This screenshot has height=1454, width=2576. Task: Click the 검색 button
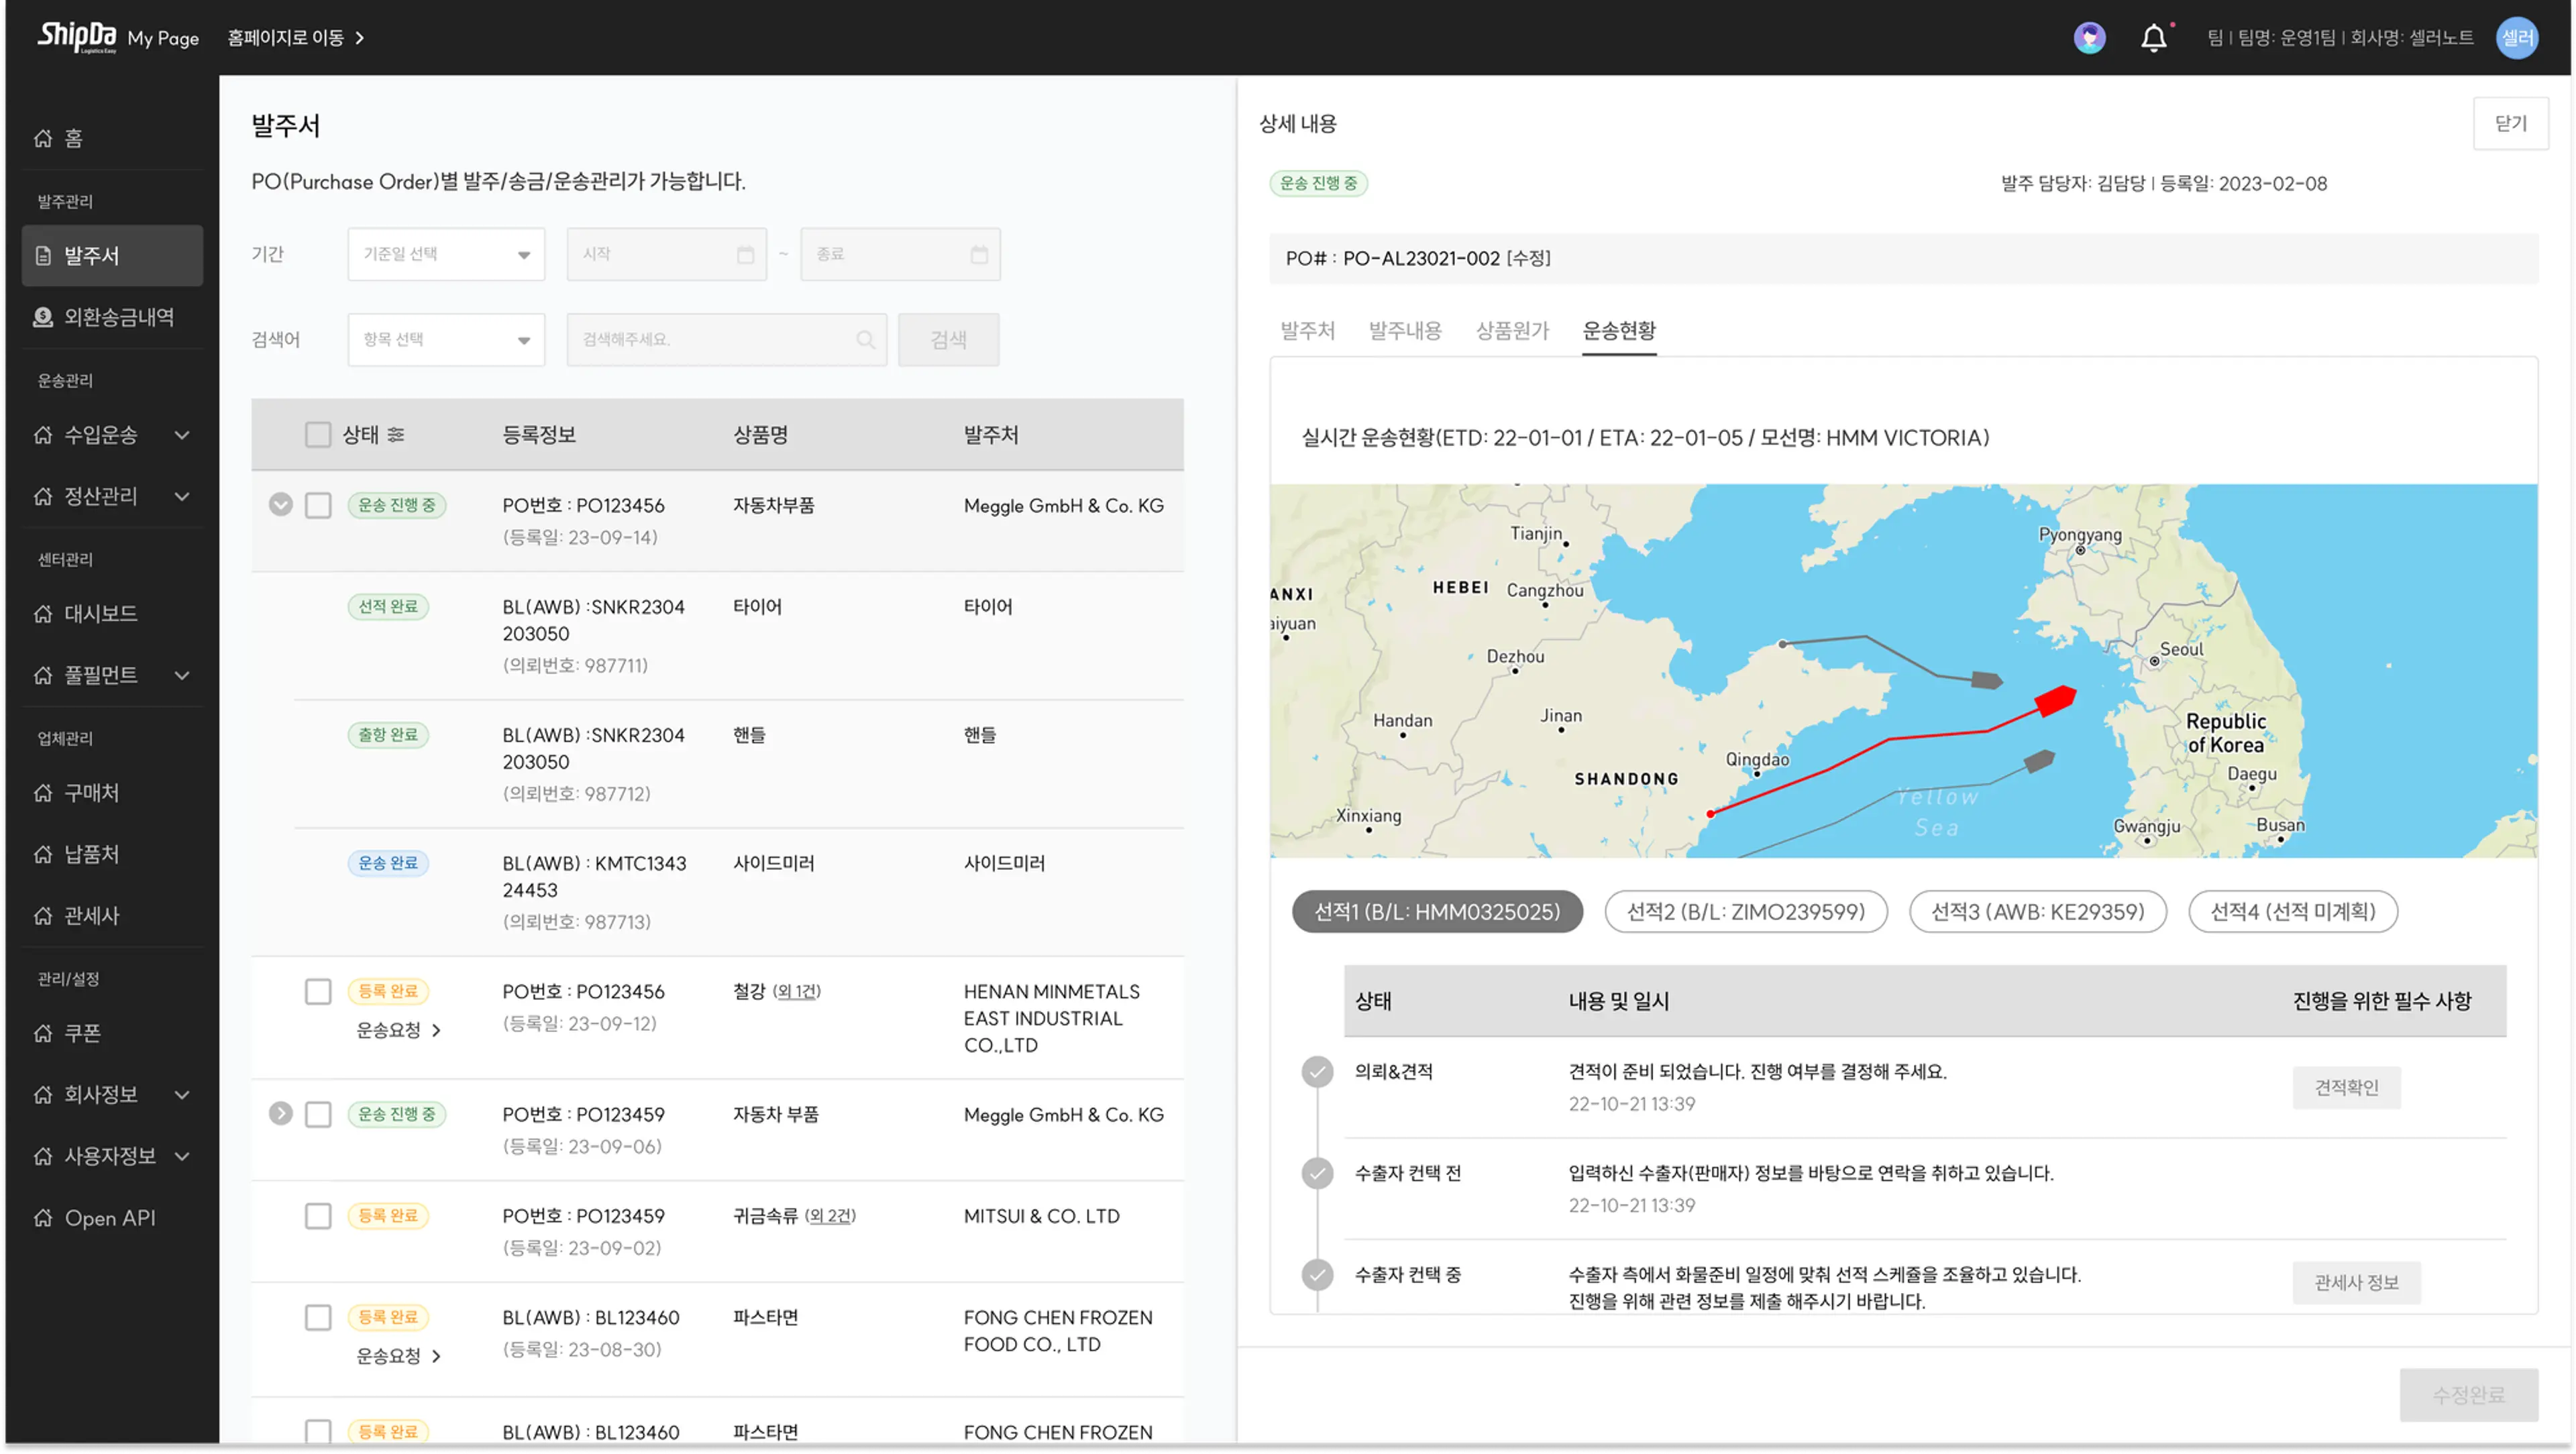point(948,340)
